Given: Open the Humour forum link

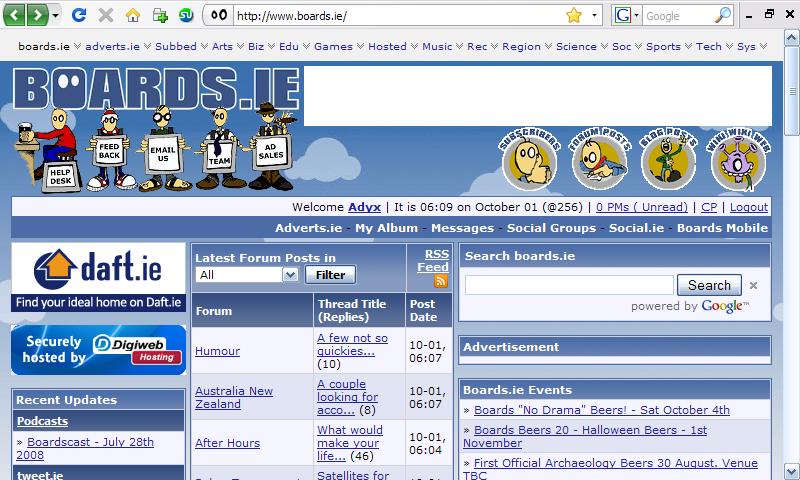Looking at the screenshot, I should click(217, 351).
